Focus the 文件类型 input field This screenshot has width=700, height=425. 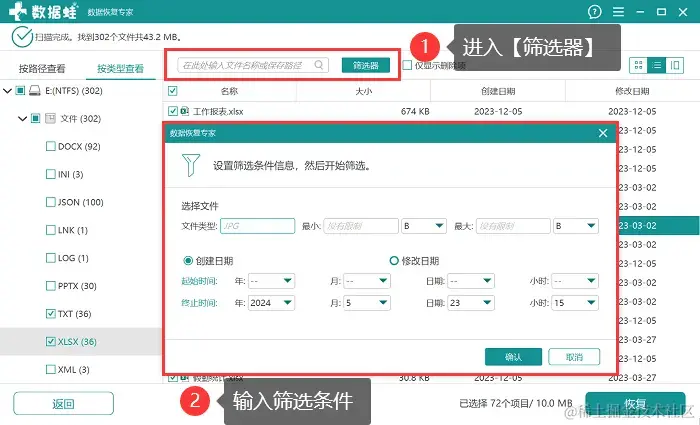tap(258, 226)
